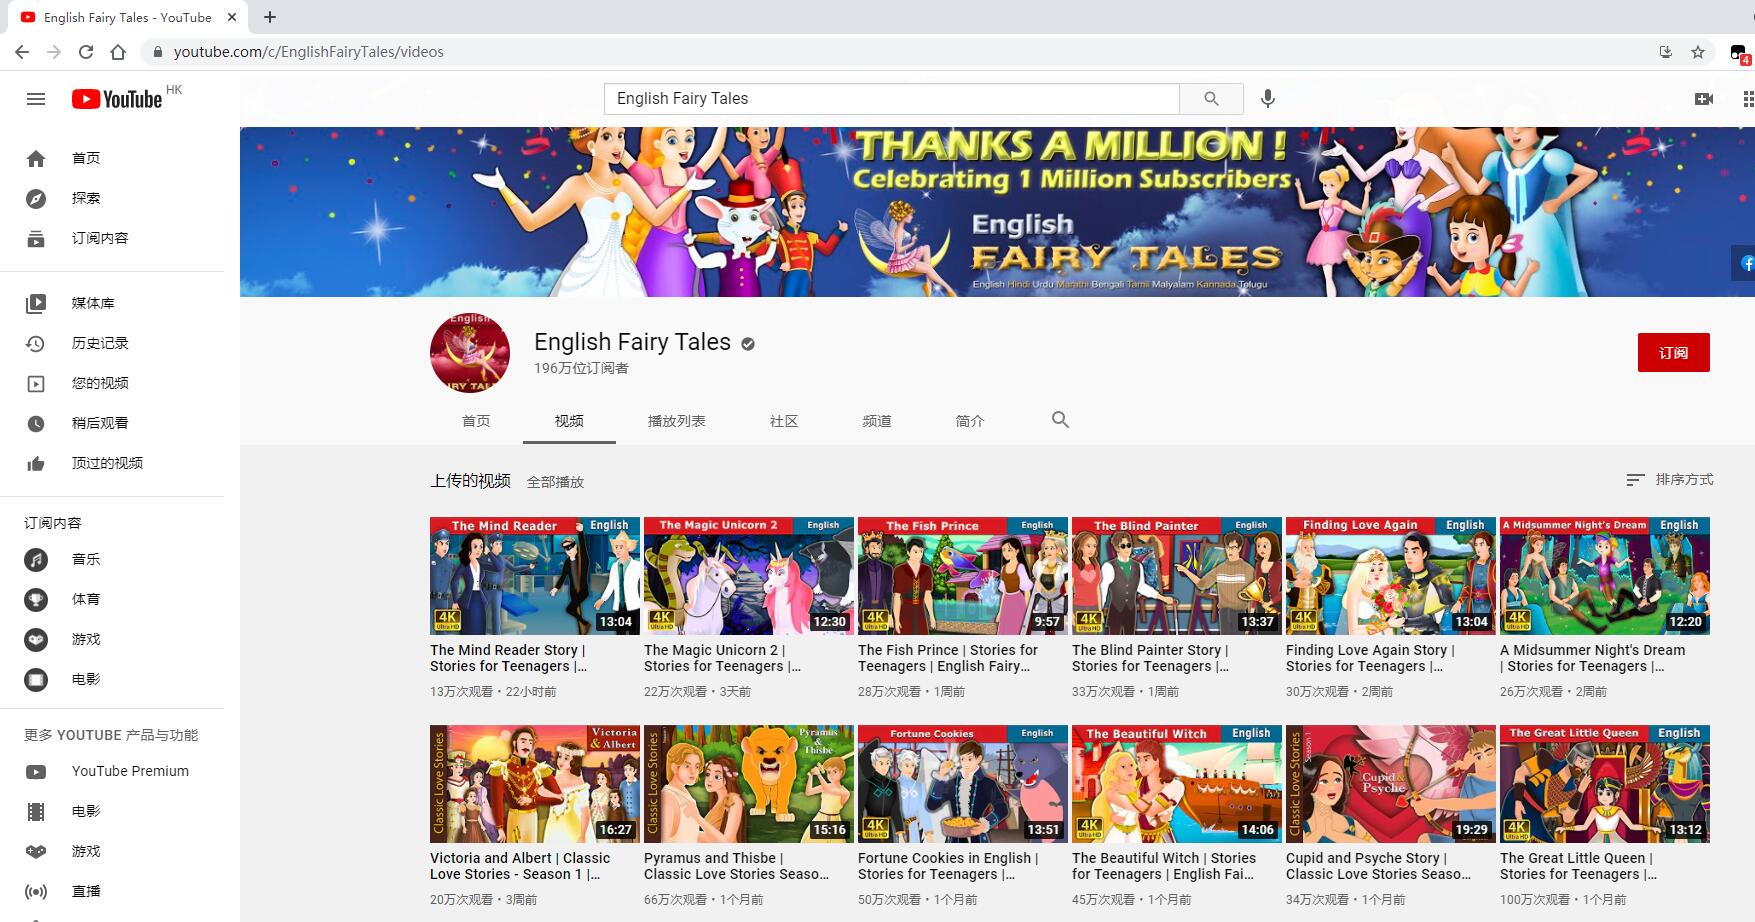Screen dimensions: 1755x922
Task: Click the search text field
Action: pyautogui.click(x=892, y=98)
